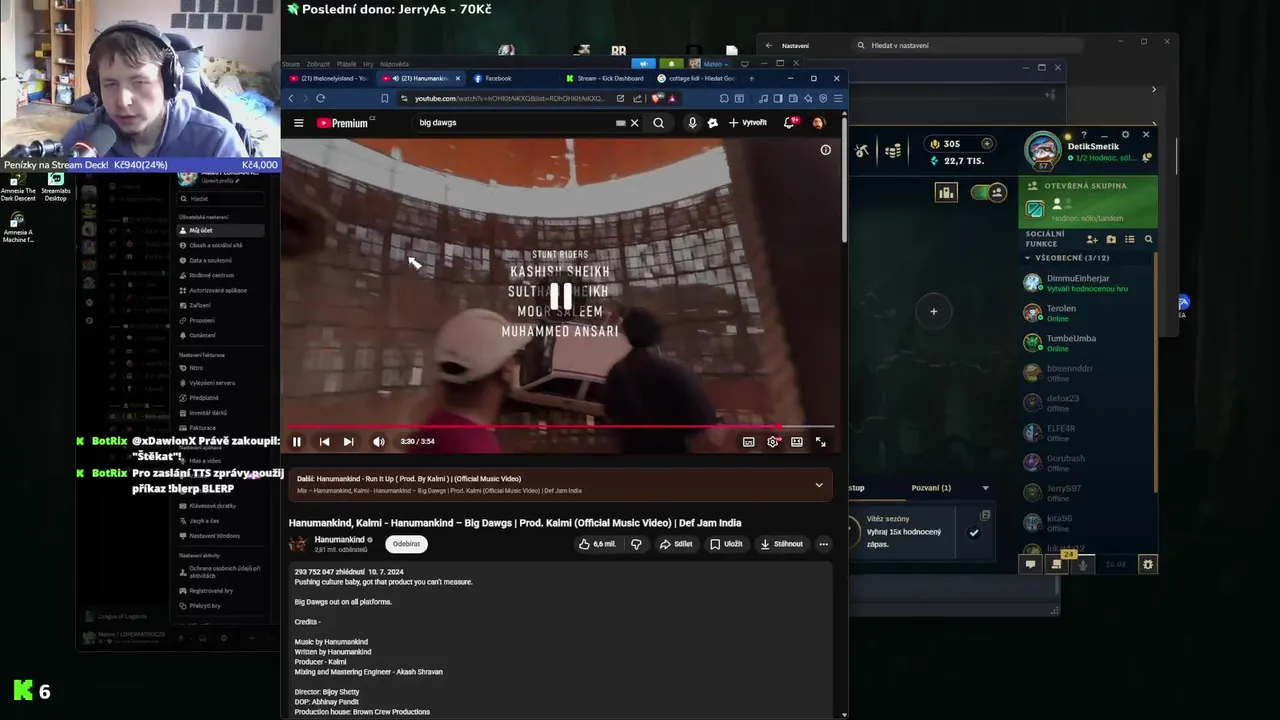
Task: Dislike the Big Dawgs video
Action: [636, 544]
